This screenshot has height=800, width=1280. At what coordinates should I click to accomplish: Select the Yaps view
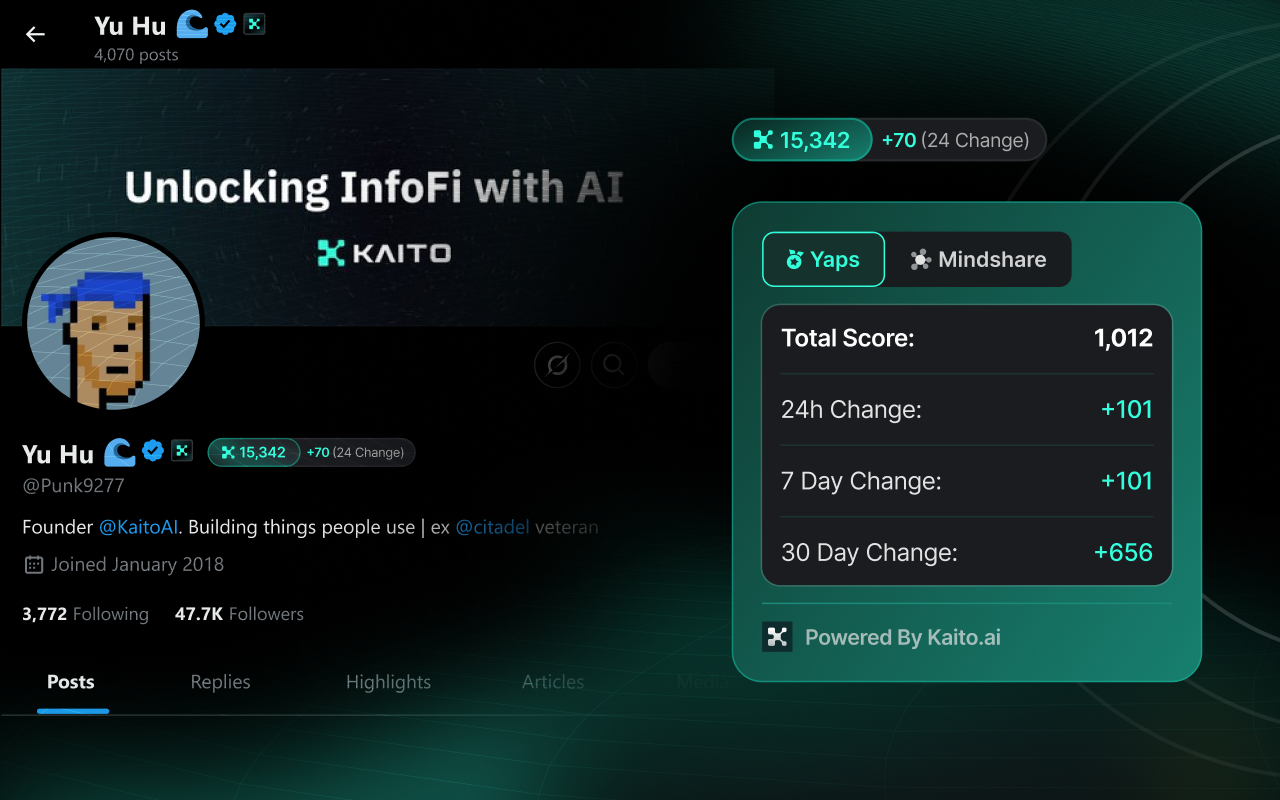pos(823,259)
